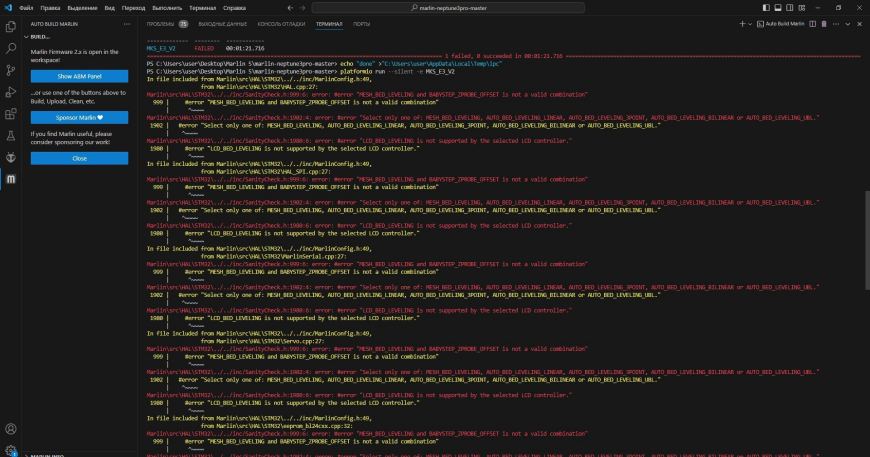Click the Close button in sidebar
870x457 pixels.
(79, 158)
